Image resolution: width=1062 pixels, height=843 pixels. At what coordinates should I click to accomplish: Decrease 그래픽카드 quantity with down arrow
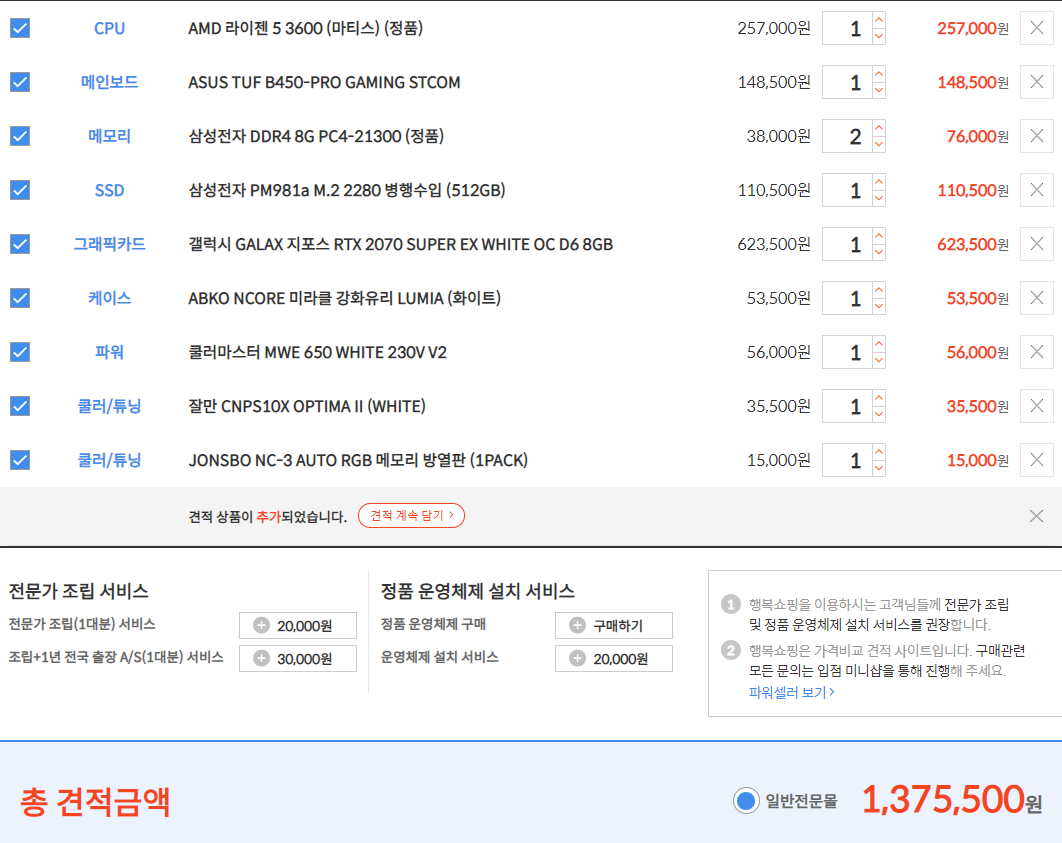(878, 253)
